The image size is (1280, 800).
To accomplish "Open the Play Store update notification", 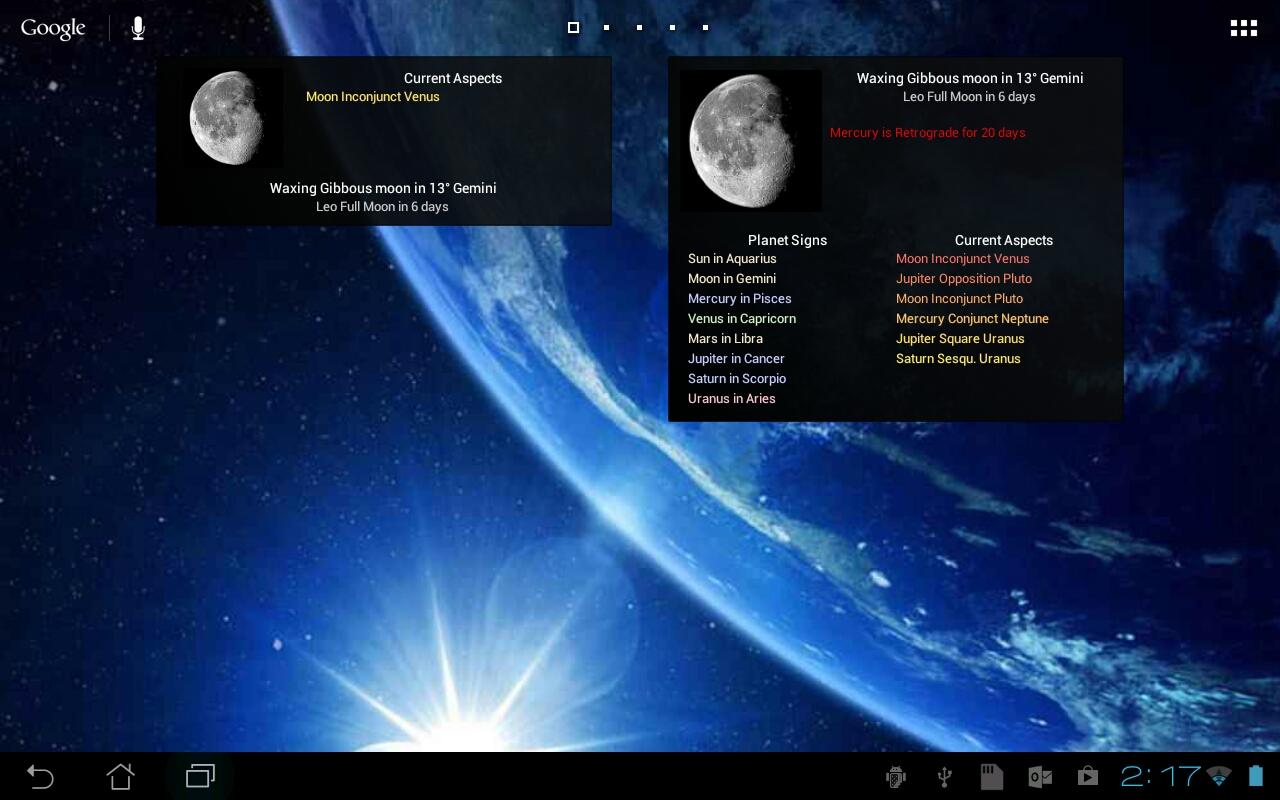I will pos(1087,776).
